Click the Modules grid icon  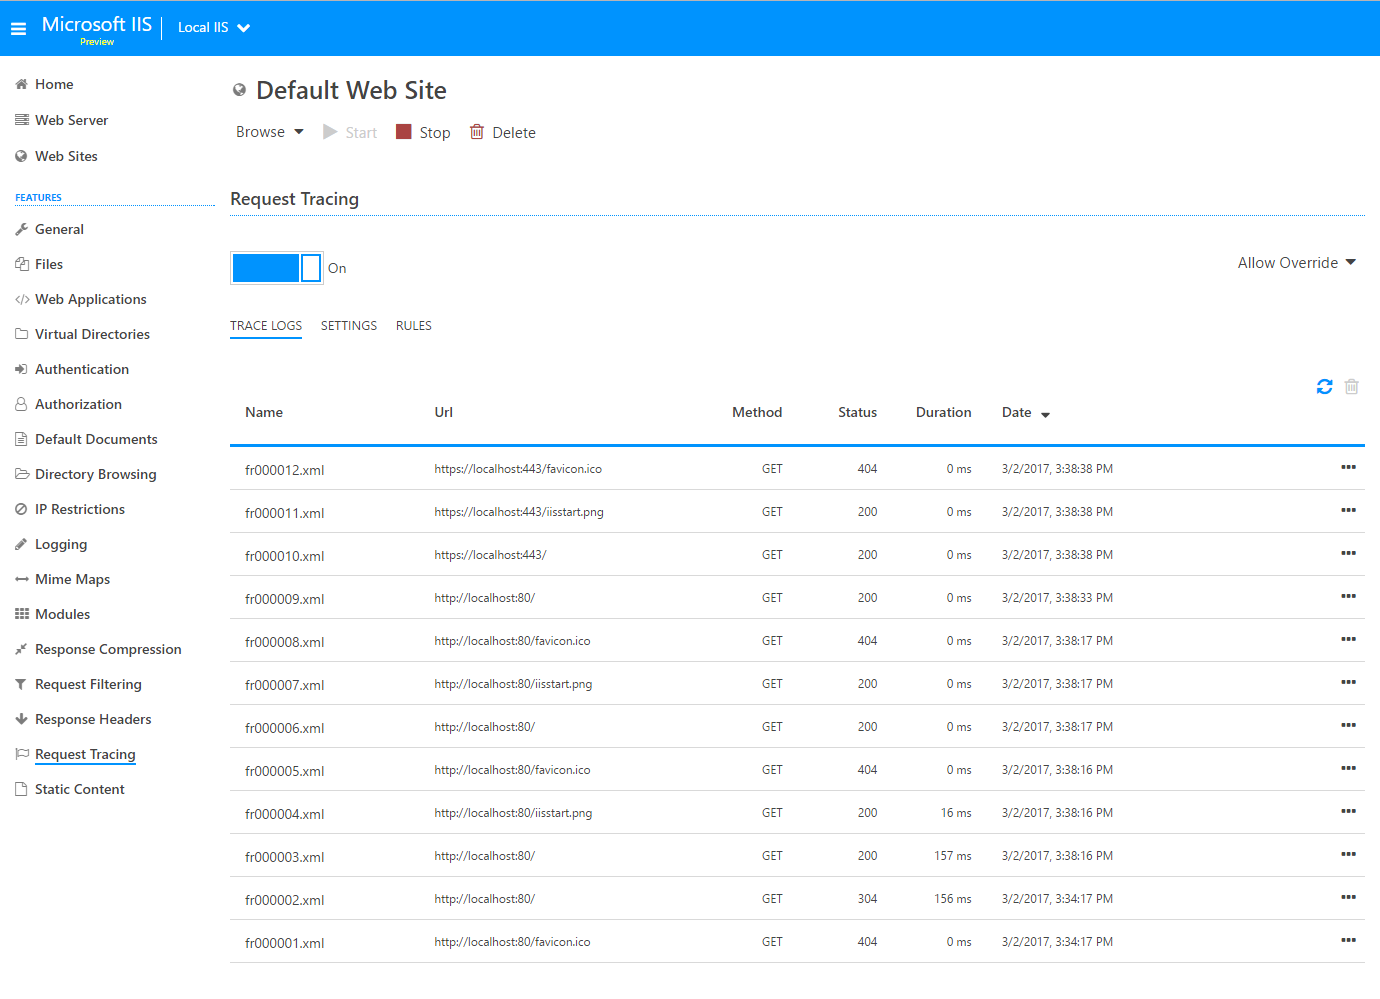[21, 614]
